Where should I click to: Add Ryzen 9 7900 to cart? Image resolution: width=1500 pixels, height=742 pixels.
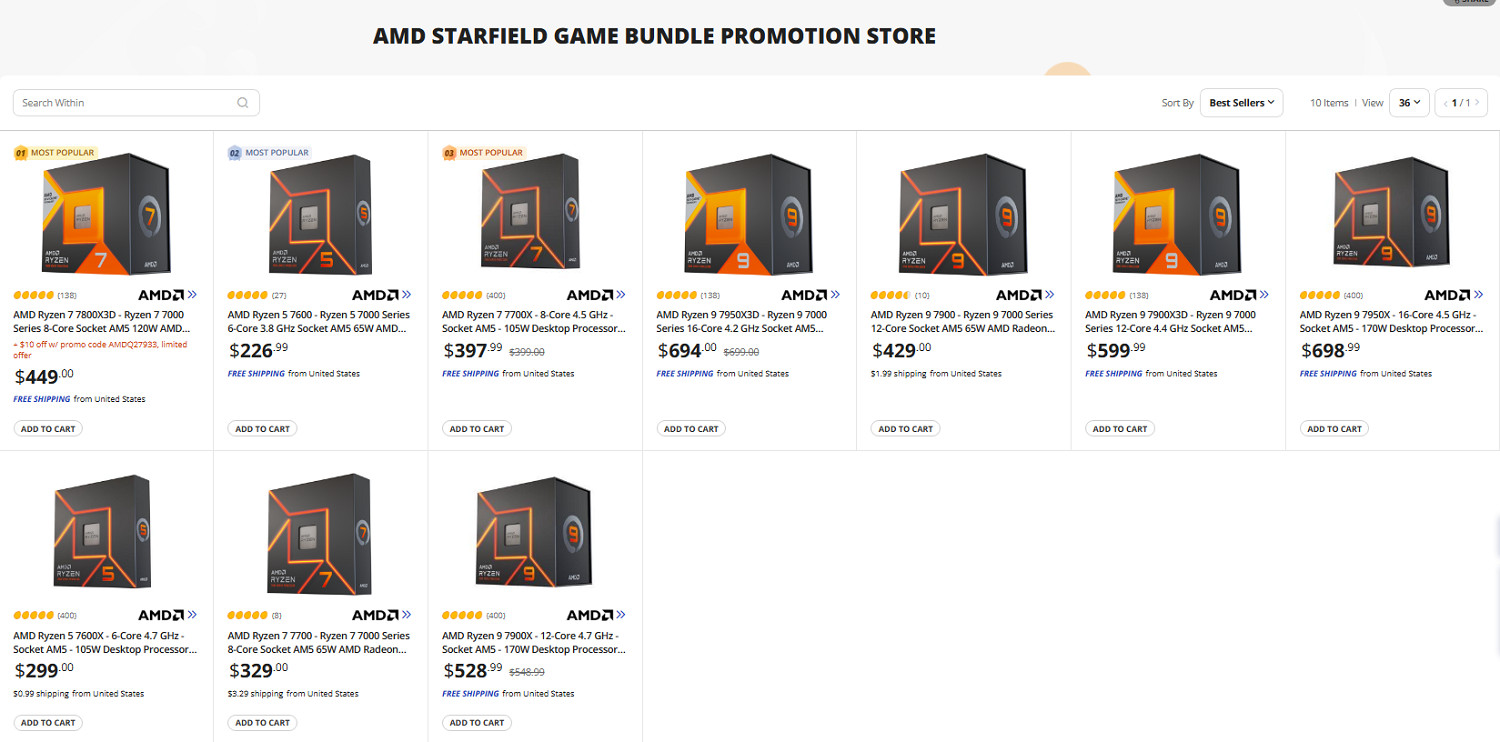pos(905,429)
